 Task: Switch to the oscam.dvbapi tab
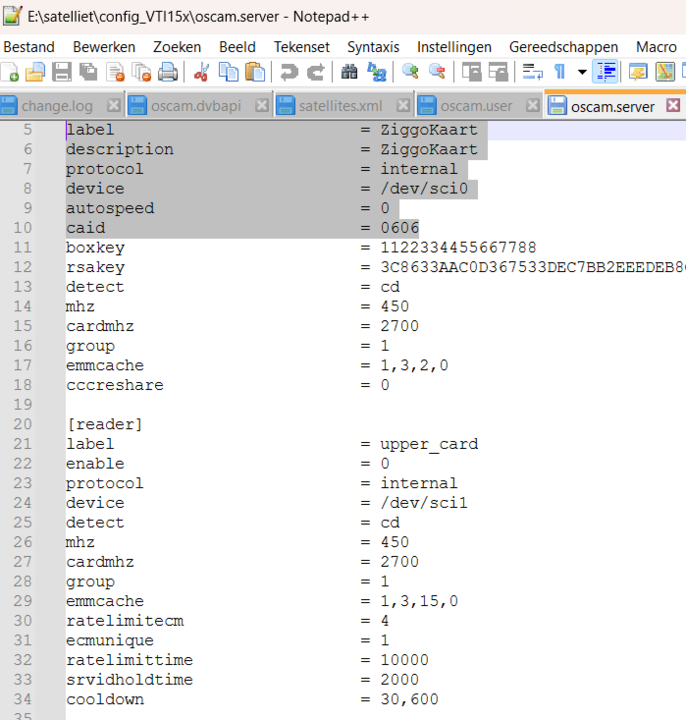point(197,106)
